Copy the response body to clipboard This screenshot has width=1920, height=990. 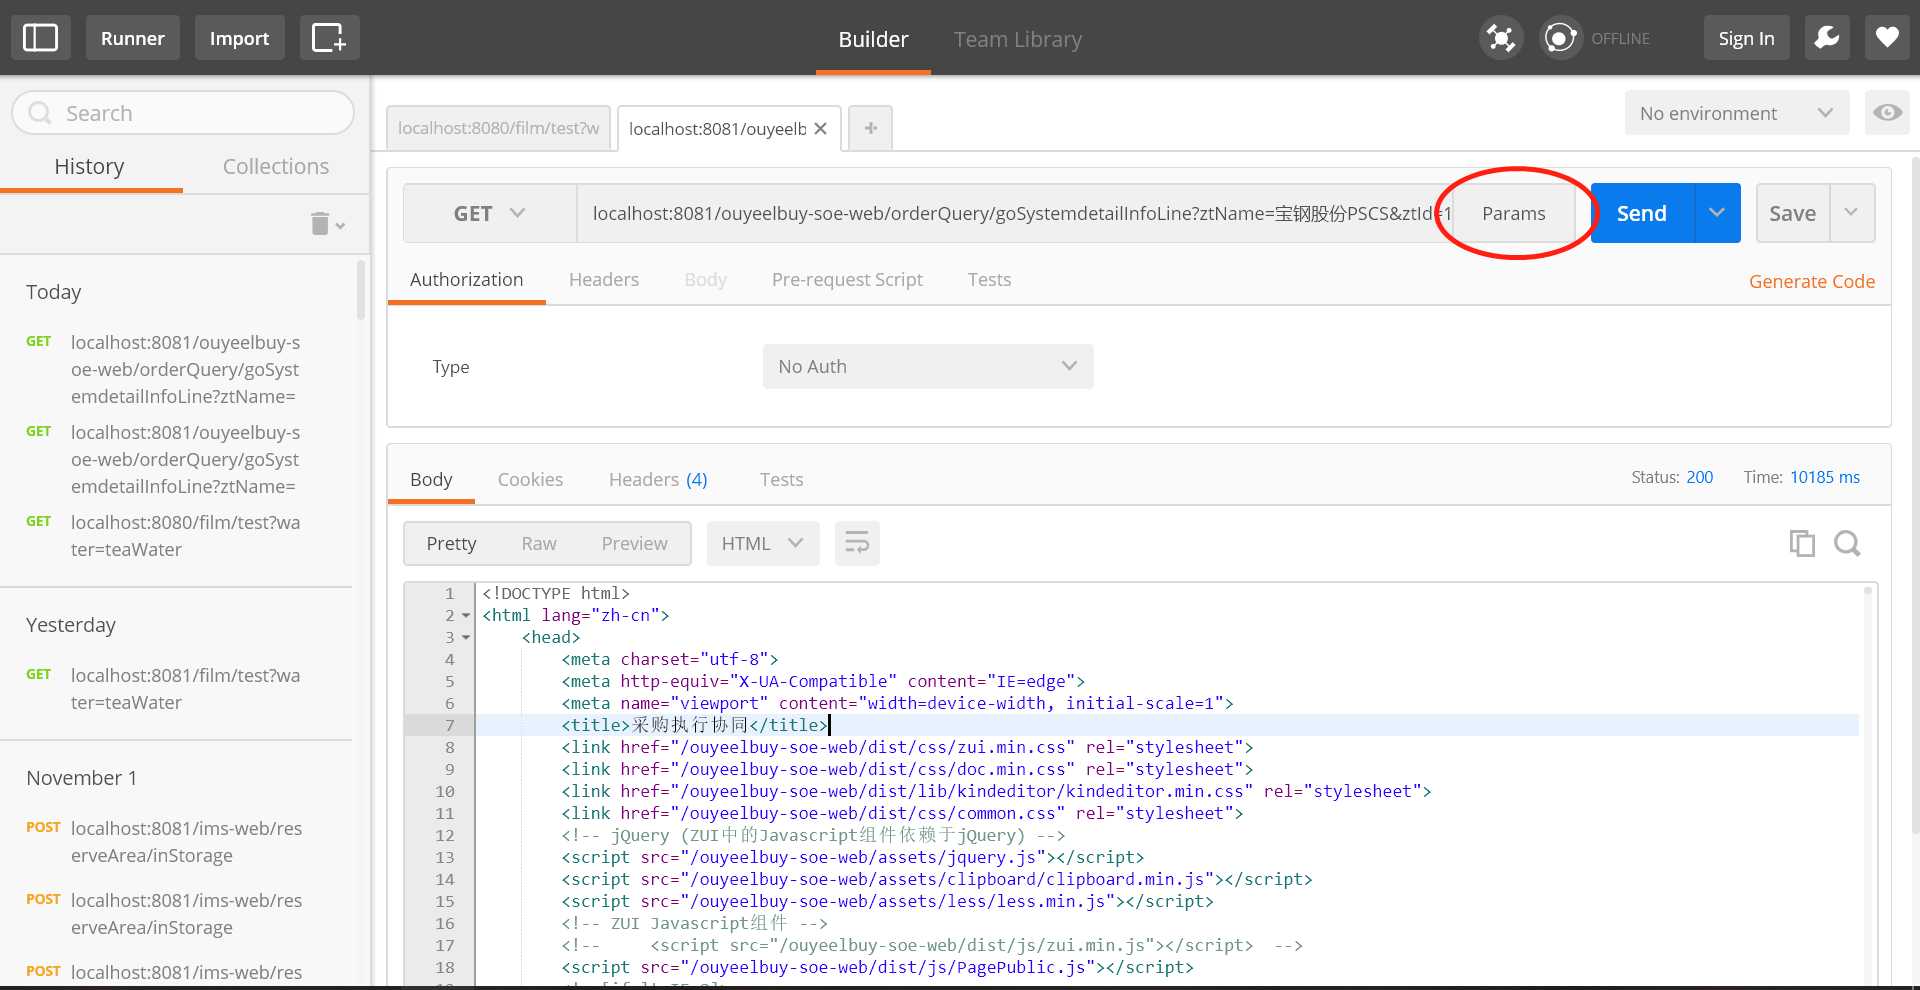pos(1802,543)
